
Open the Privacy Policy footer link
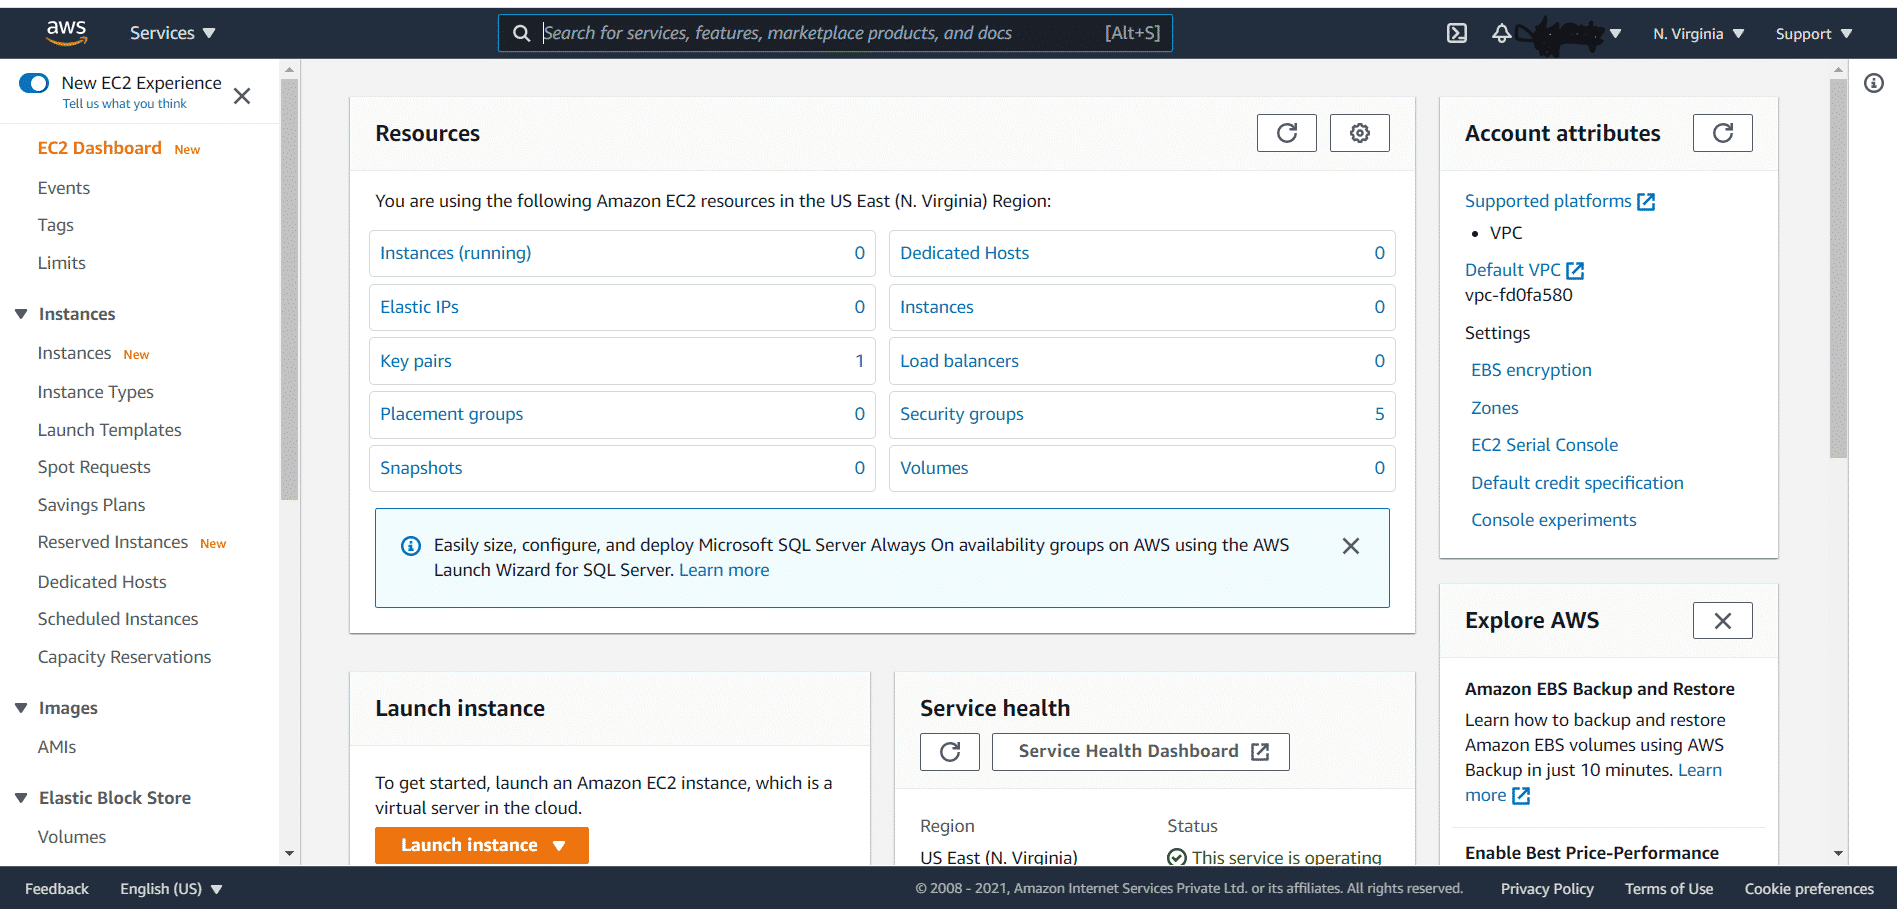coord(1547,889)
